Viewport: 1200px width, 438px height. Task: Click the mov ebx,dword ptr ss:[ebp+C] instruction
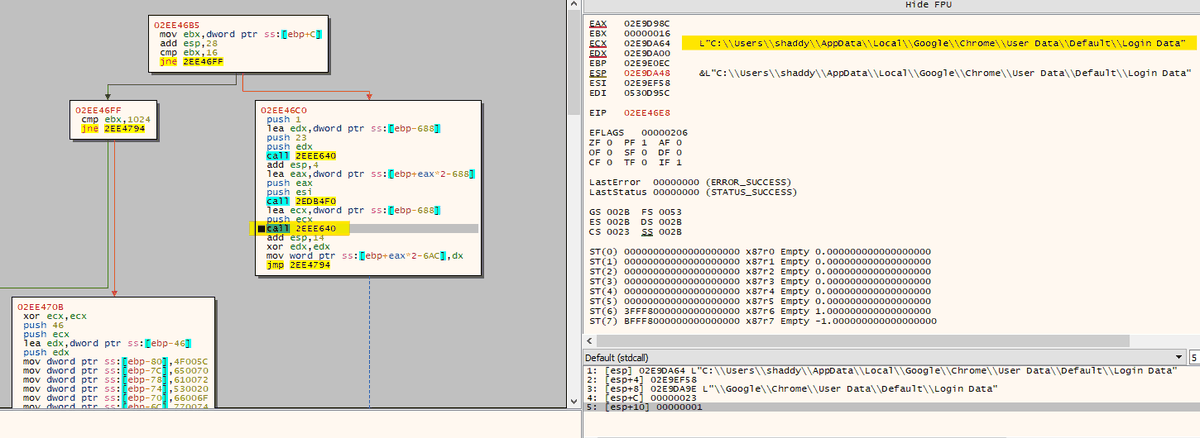click(240, 35)
